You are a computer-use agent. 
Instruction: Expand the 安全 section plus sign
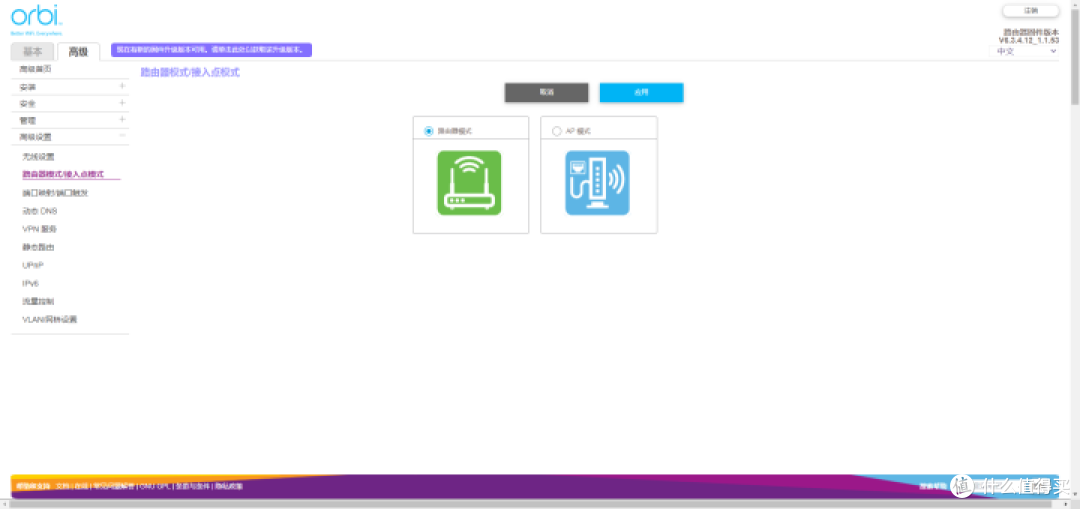tap(122, 103)
